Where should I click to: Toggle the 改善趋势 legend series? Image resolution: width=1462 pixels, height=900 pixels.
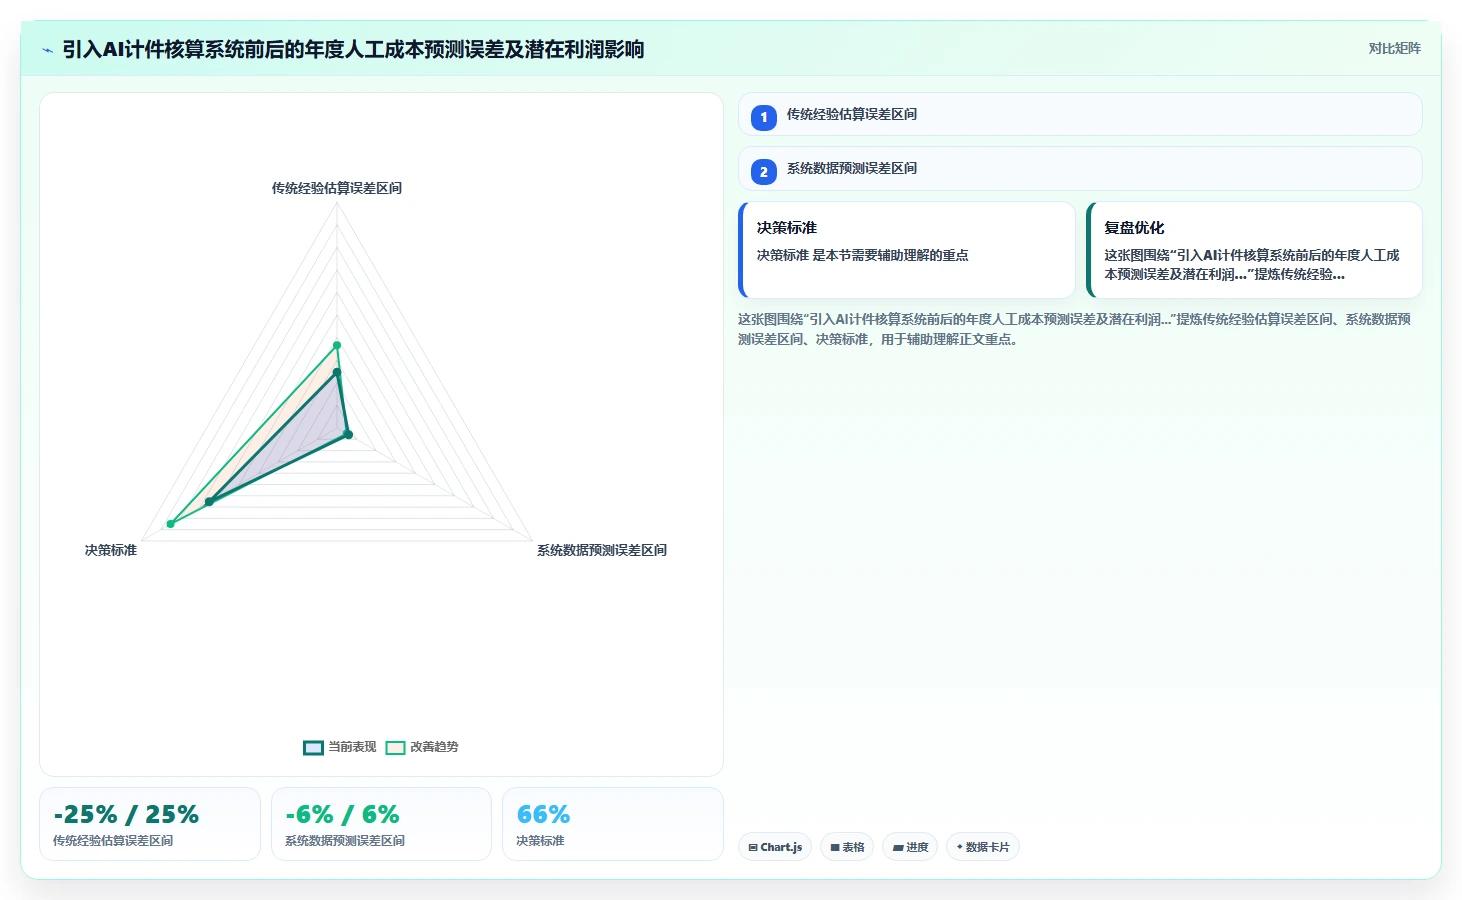(422, 747)
